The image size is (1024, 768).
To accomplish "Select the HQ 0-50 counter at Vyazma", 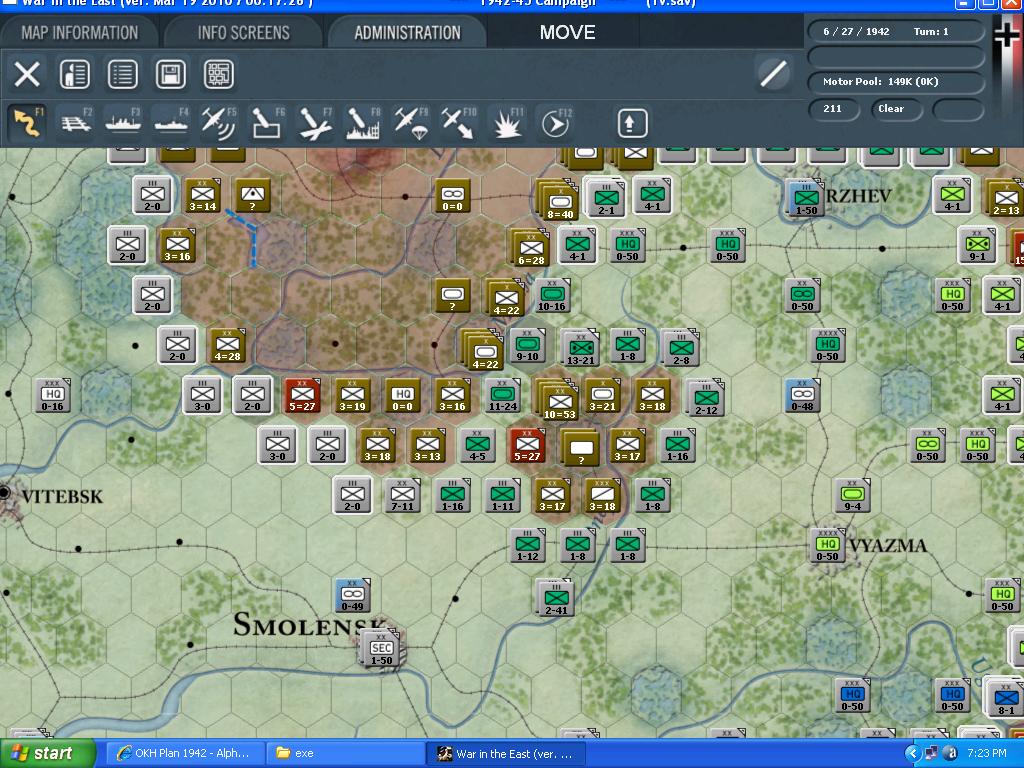I will click(828, 545).
